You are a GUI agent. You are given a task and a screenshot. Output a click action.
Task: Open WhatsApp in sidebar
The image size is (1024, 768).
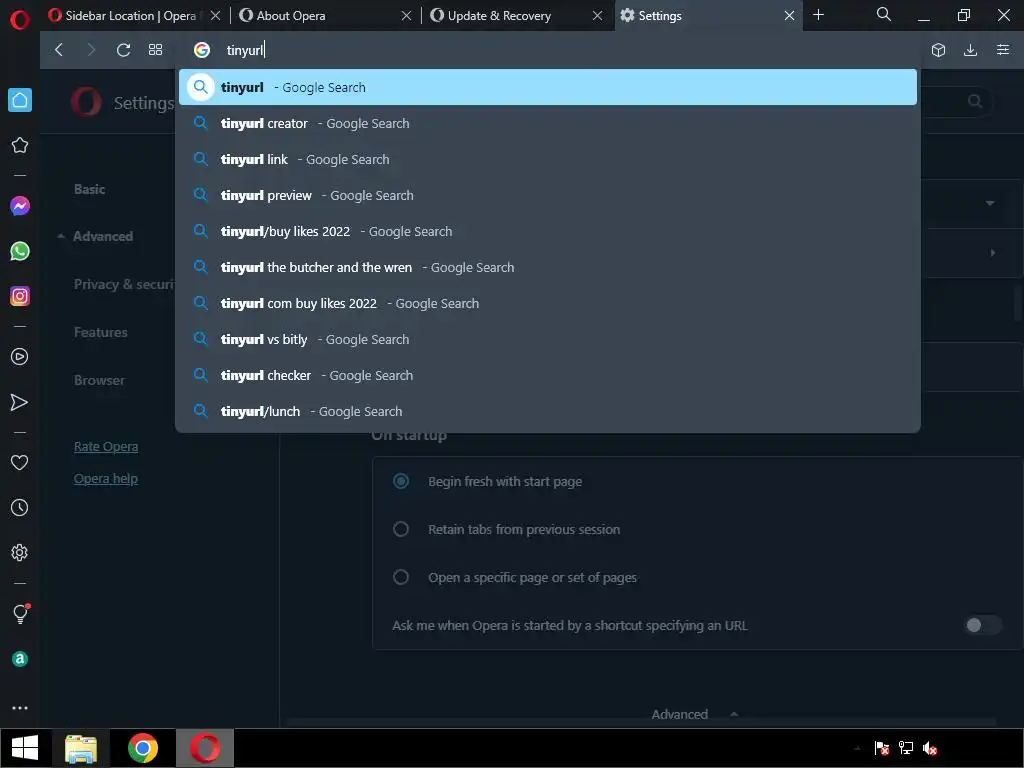point(20,251)
